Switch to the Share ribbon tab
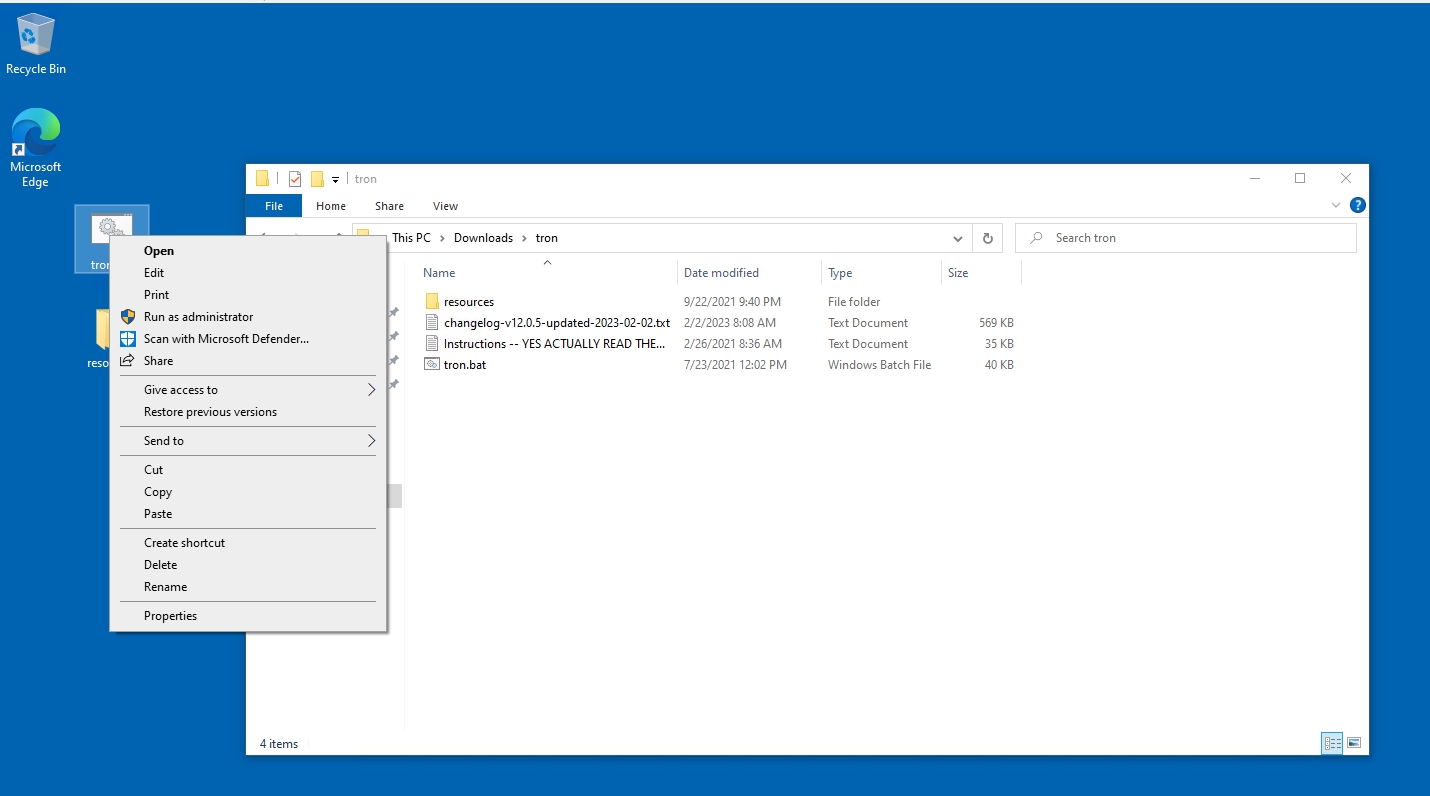This screenshot has height=796, width=1430. (389, 205)
